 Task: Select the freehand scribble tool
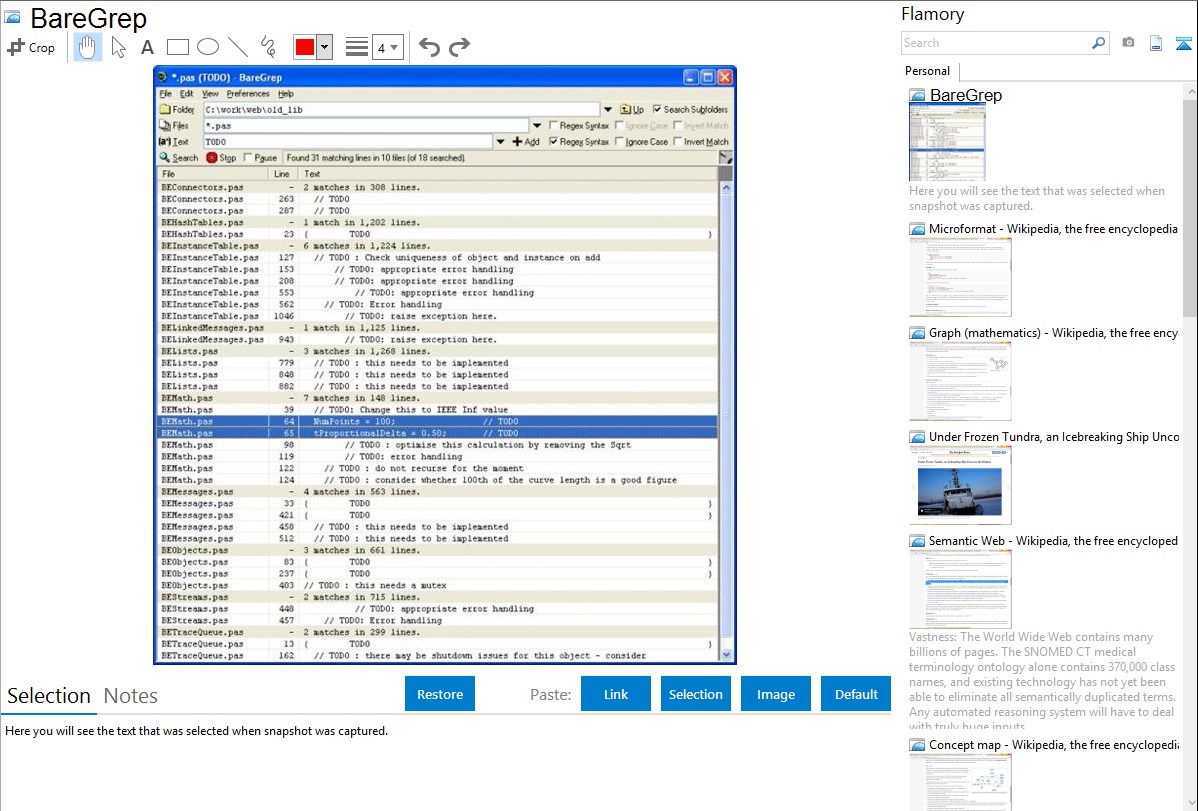click(x=268, y=47)
